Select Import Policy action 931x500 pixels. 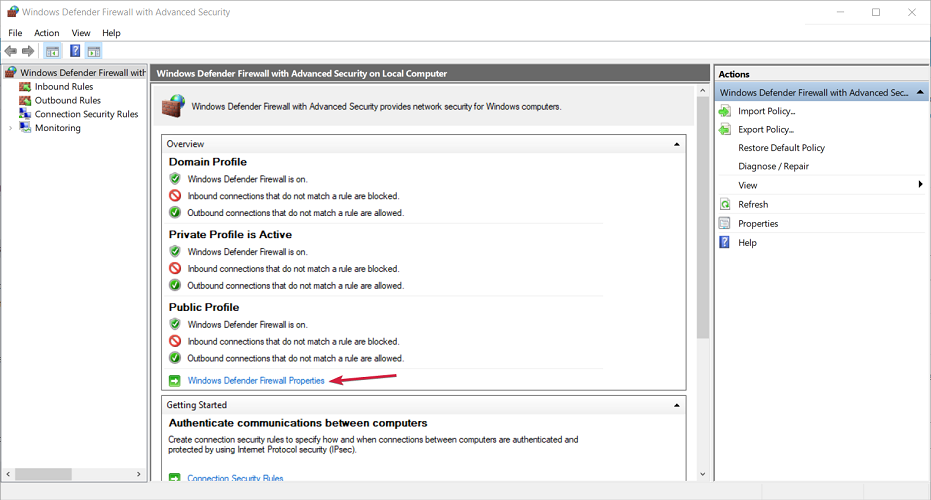767,111
